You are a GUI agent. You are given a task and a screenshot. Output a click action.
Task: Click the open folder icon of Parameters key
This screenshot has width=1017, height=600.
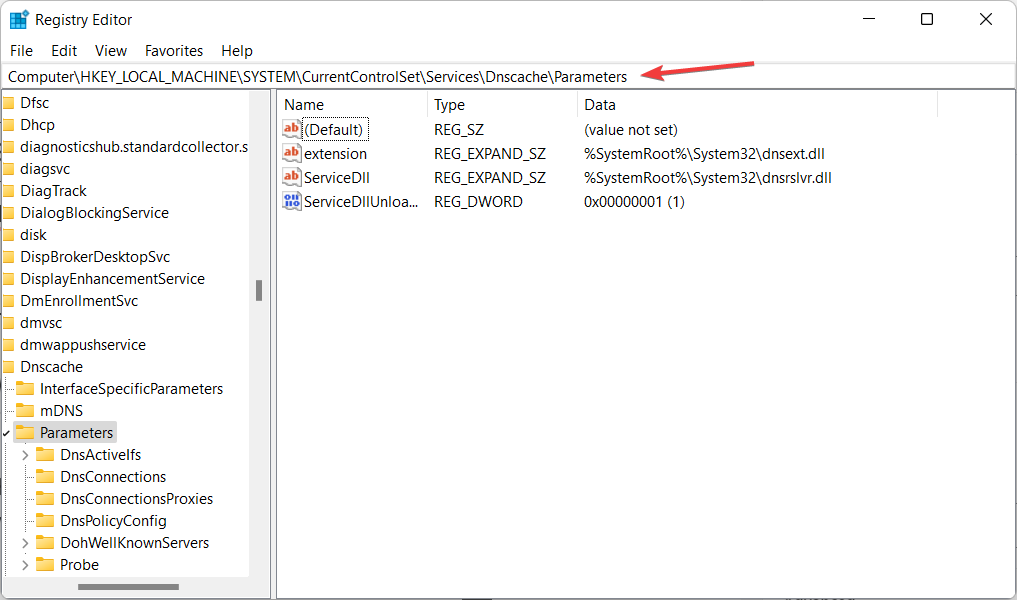click(25, 432)
